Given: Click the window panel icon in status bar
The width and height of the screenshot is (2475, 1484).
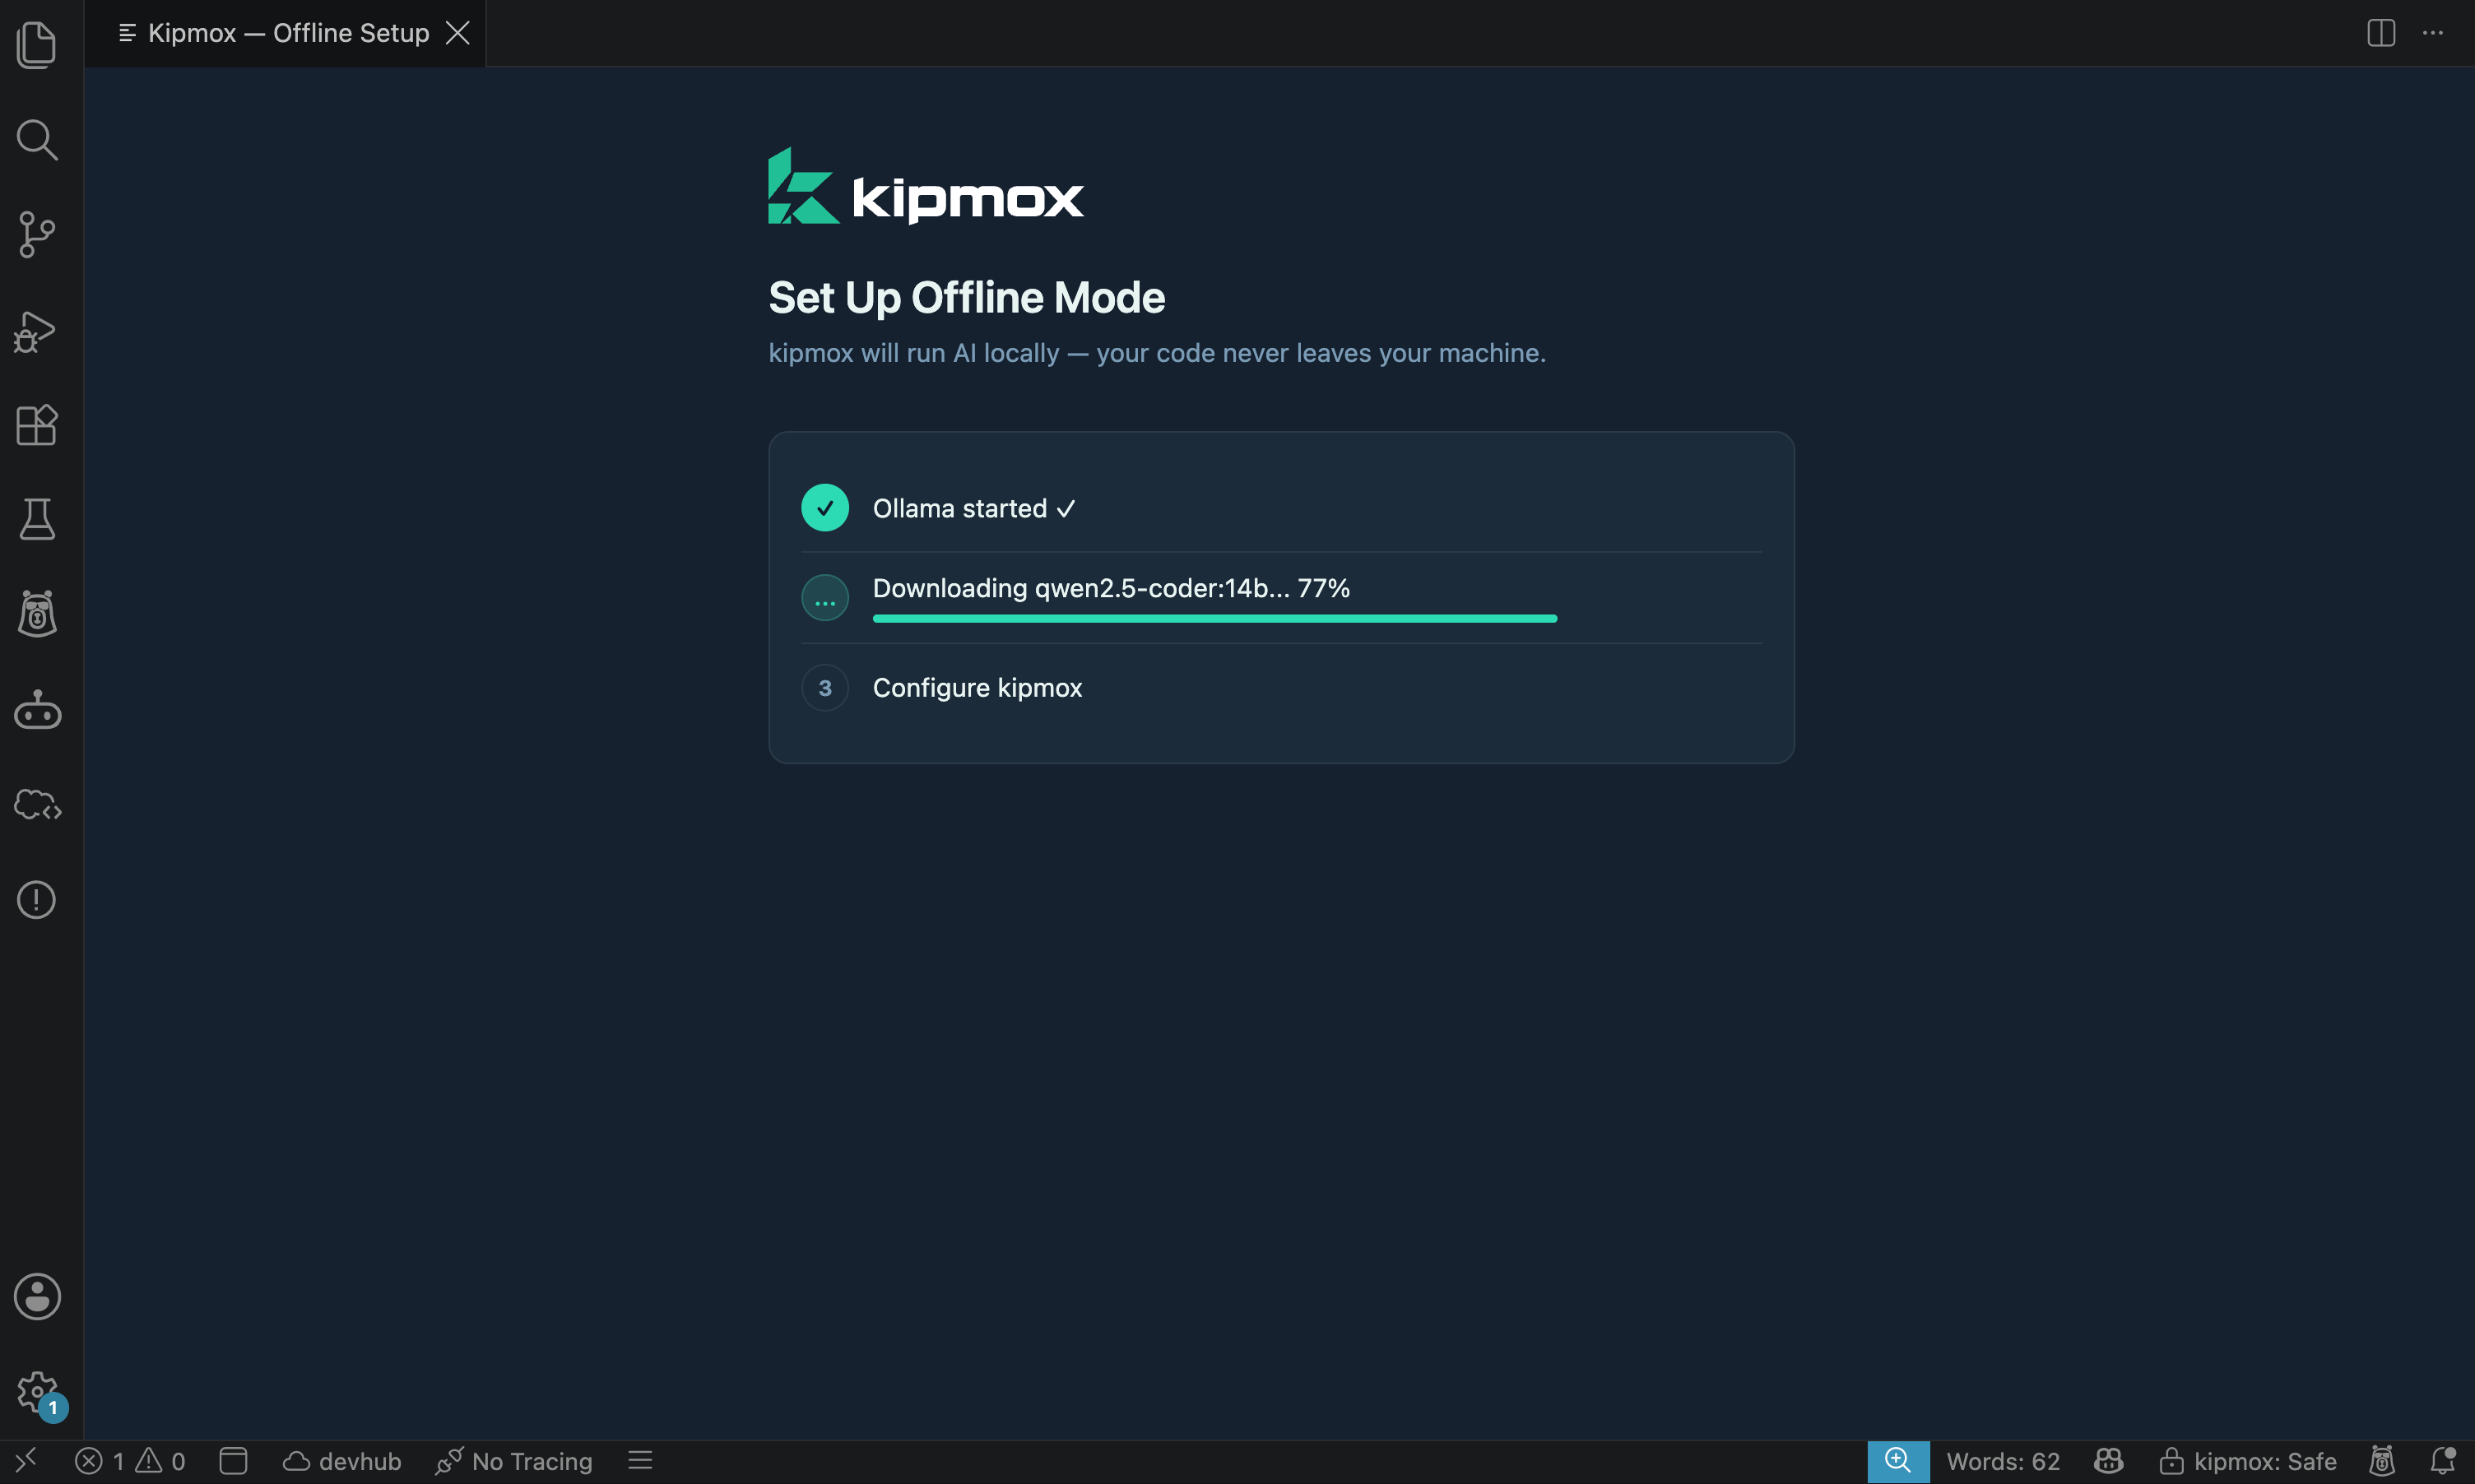Looking at the screenshot, I should point(233,1461).
